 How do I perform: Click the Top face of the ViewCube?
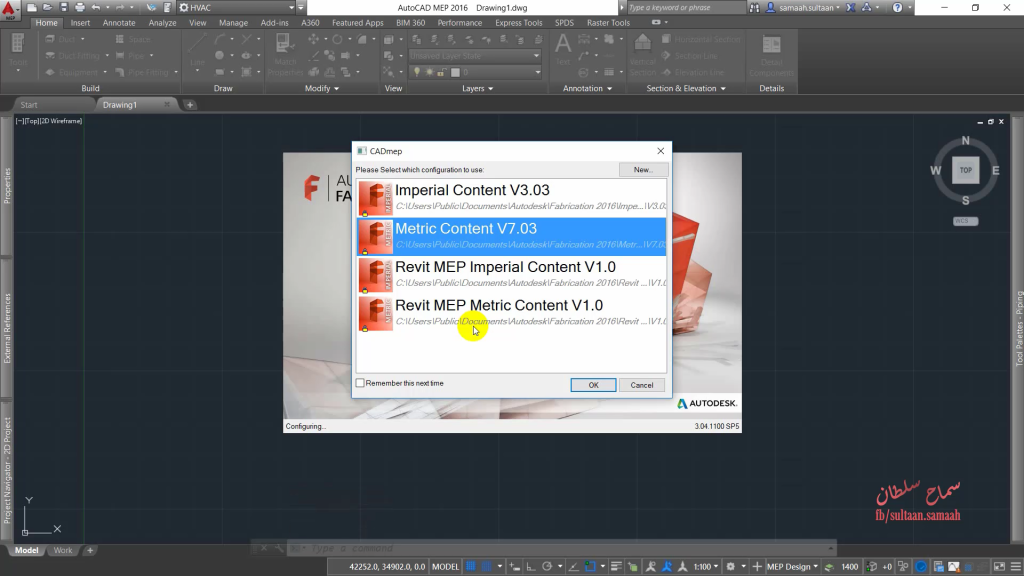965,170
